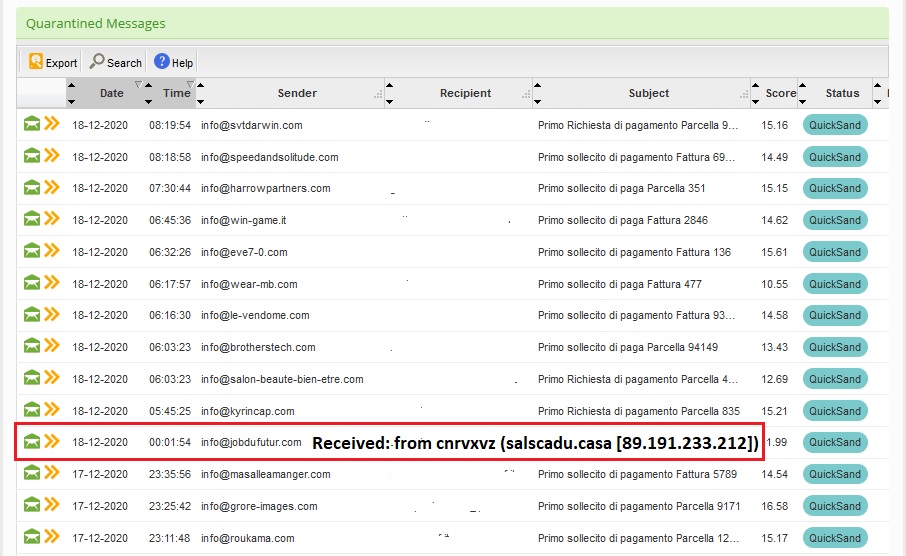Open subject 'Primo sollecito di pagamento Fattura 5789'
Image resolution: width=906 pixels, height=556 pixels.
point(637,475)
